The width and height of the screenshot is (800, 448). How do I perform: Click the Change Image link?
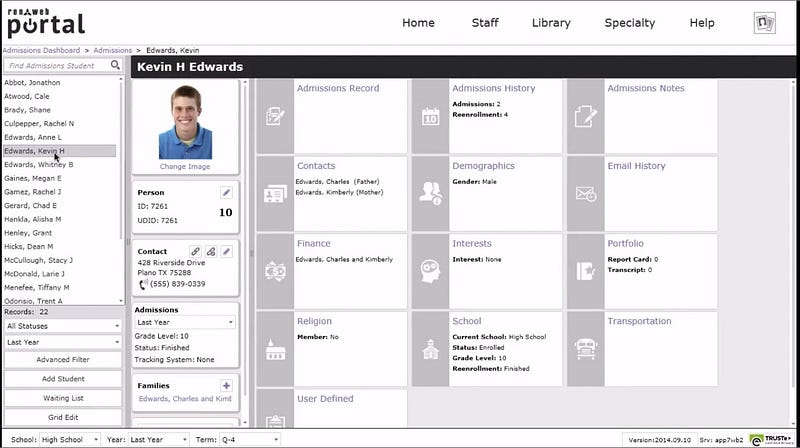pos(185,166)
